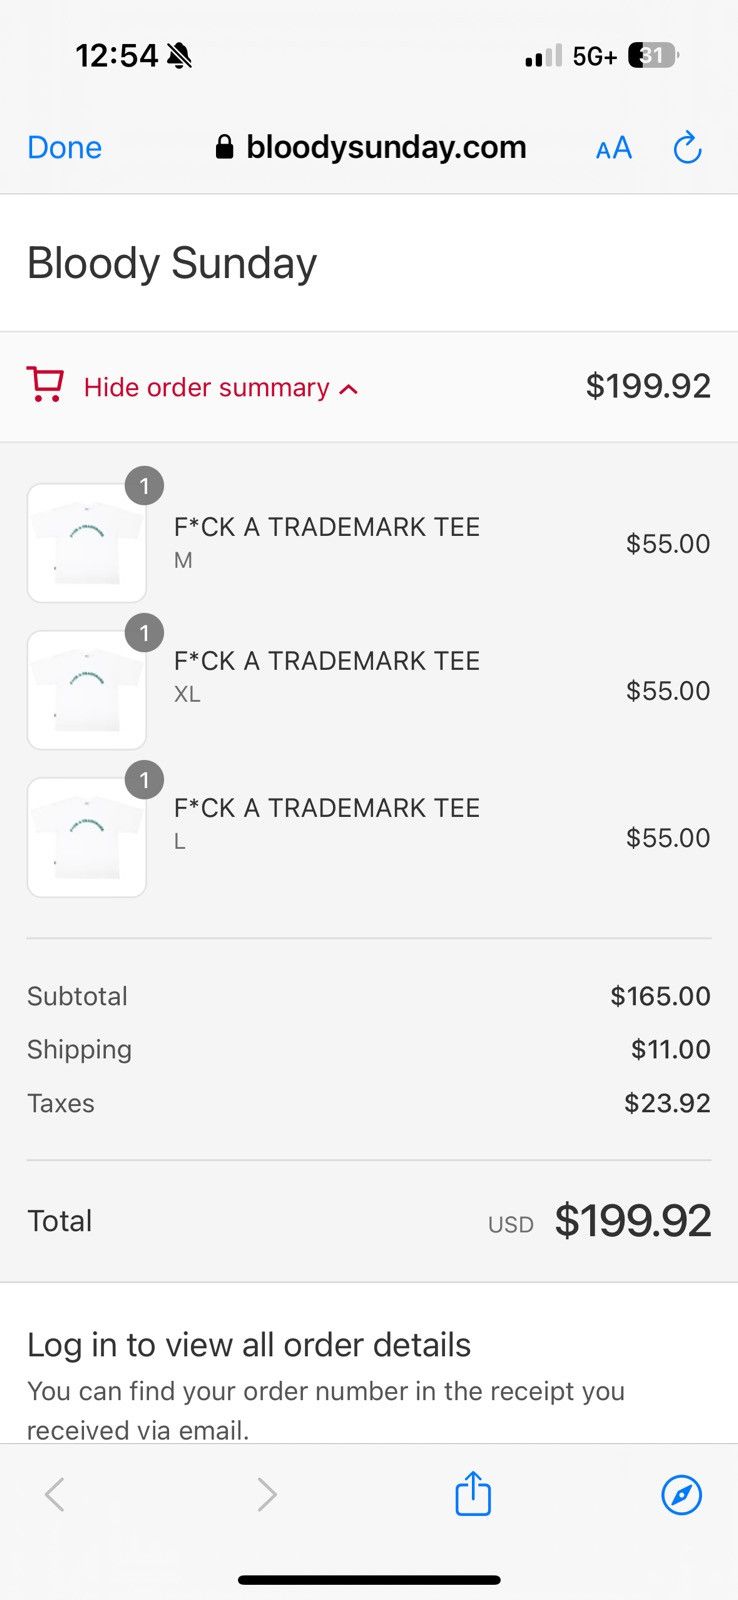
Task: Click the red shopping cart icon
Action: coord(45,385)
